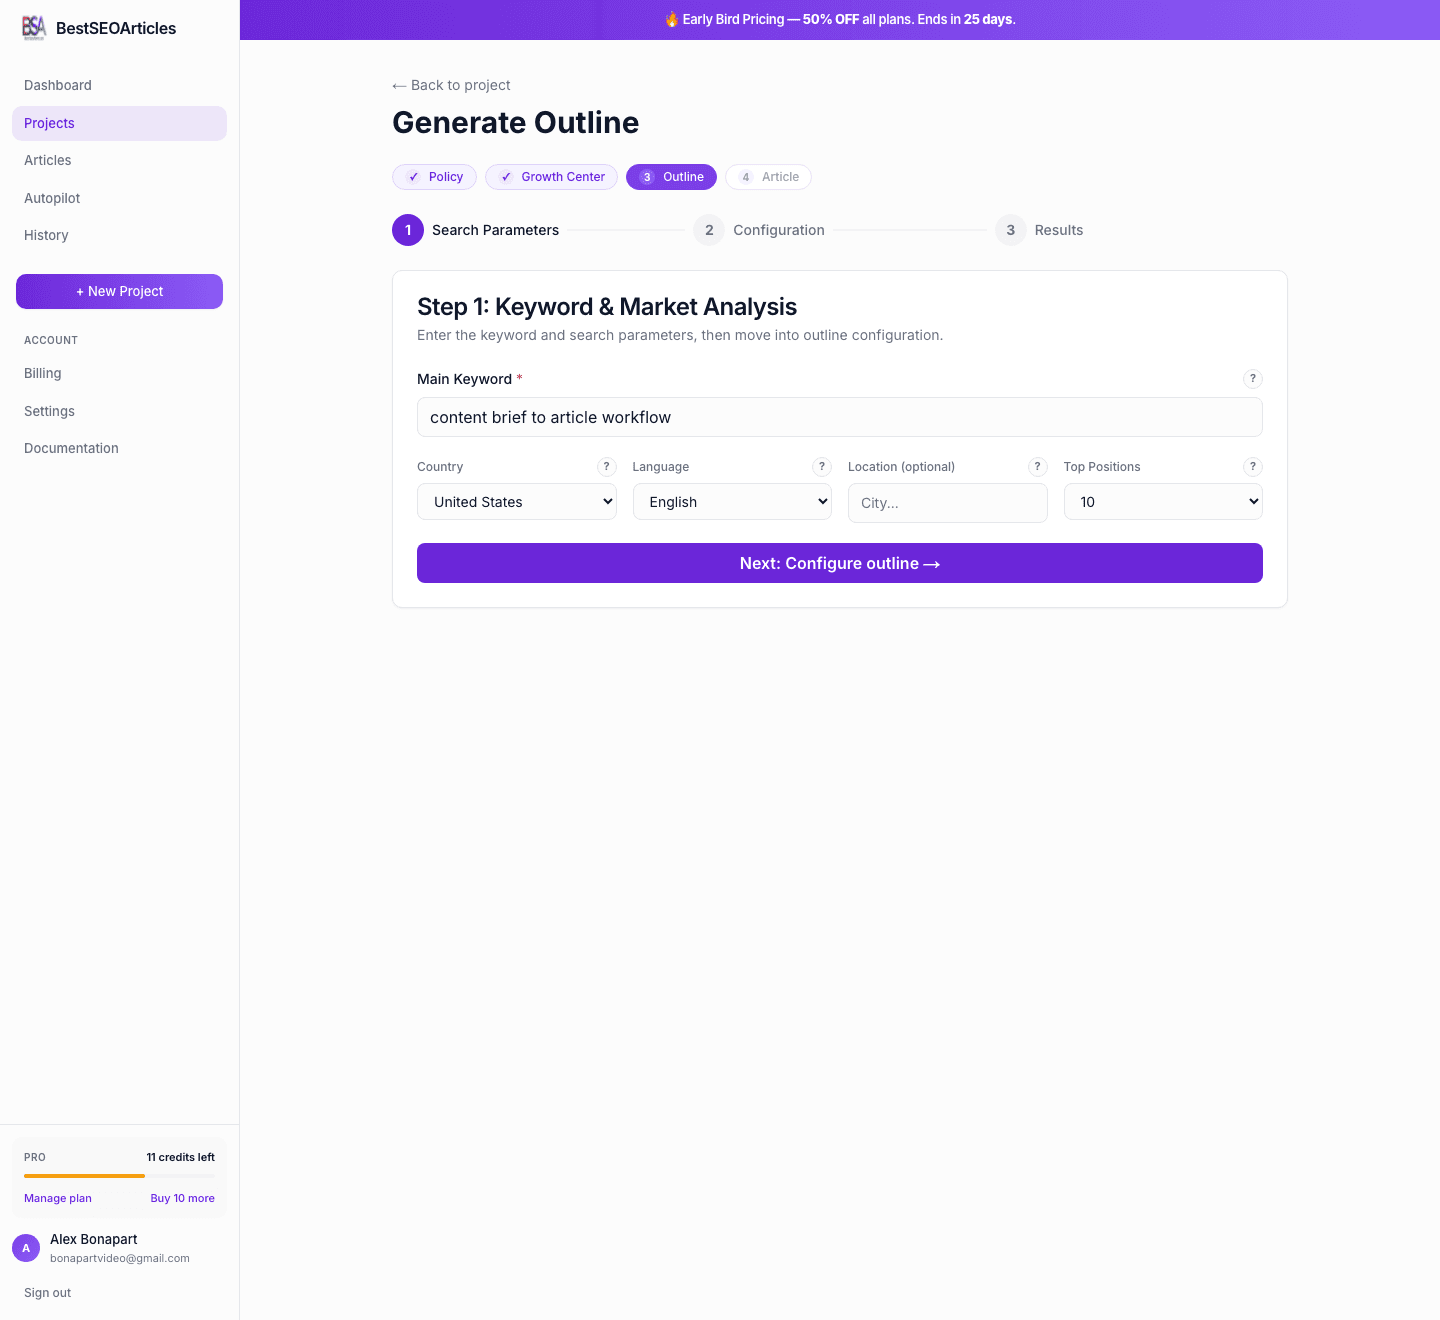Click the Language field help icon
The width and height of the screenshot is (1440, 1320).
pos(822,466)
